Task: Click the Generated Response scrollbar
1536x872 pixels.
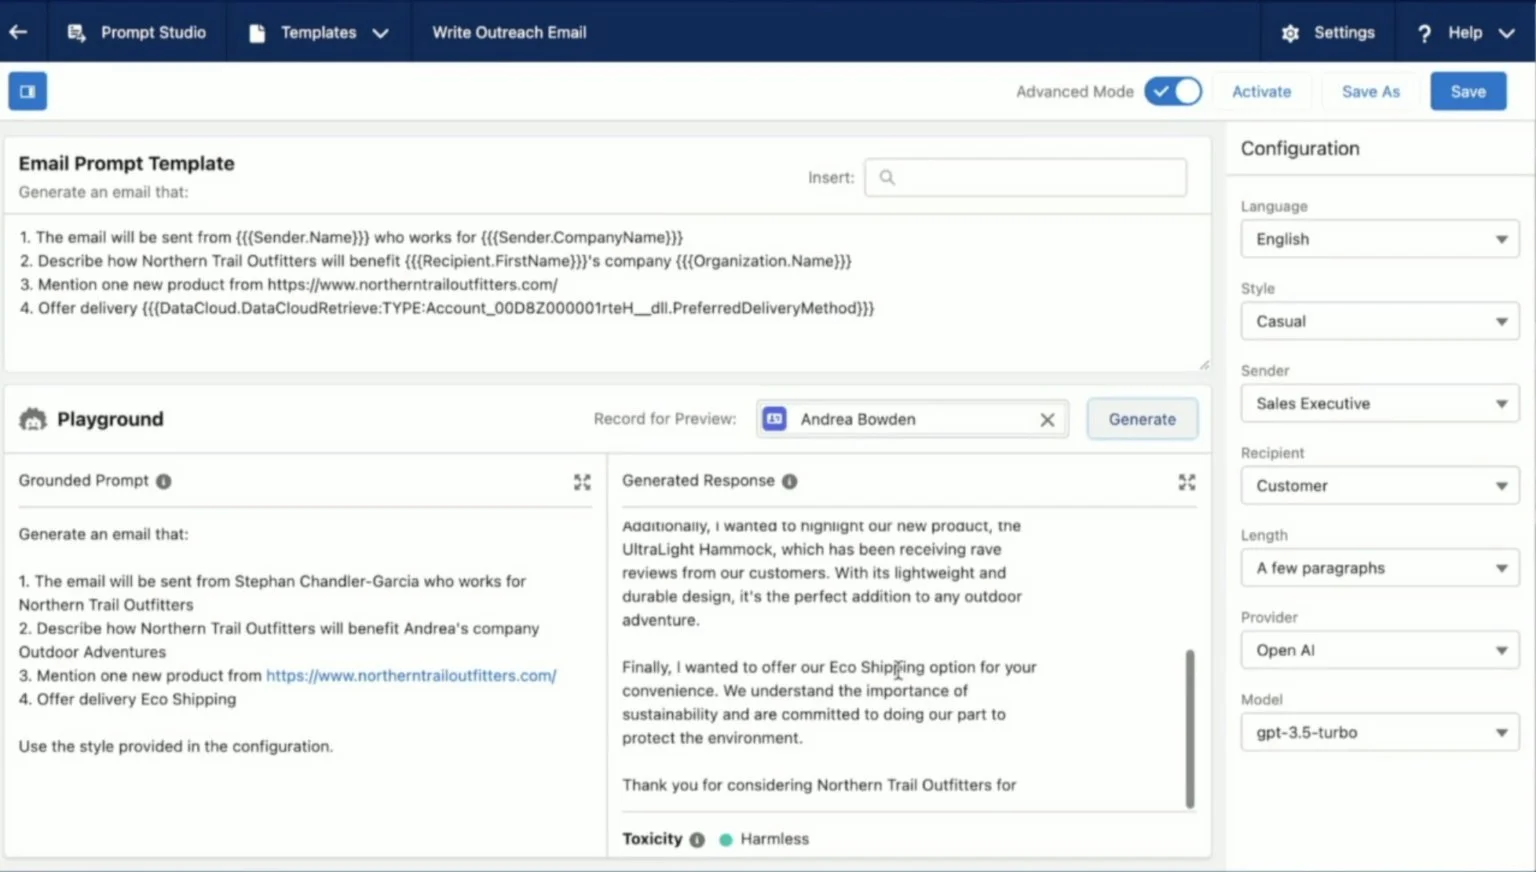Action: 1190,728
